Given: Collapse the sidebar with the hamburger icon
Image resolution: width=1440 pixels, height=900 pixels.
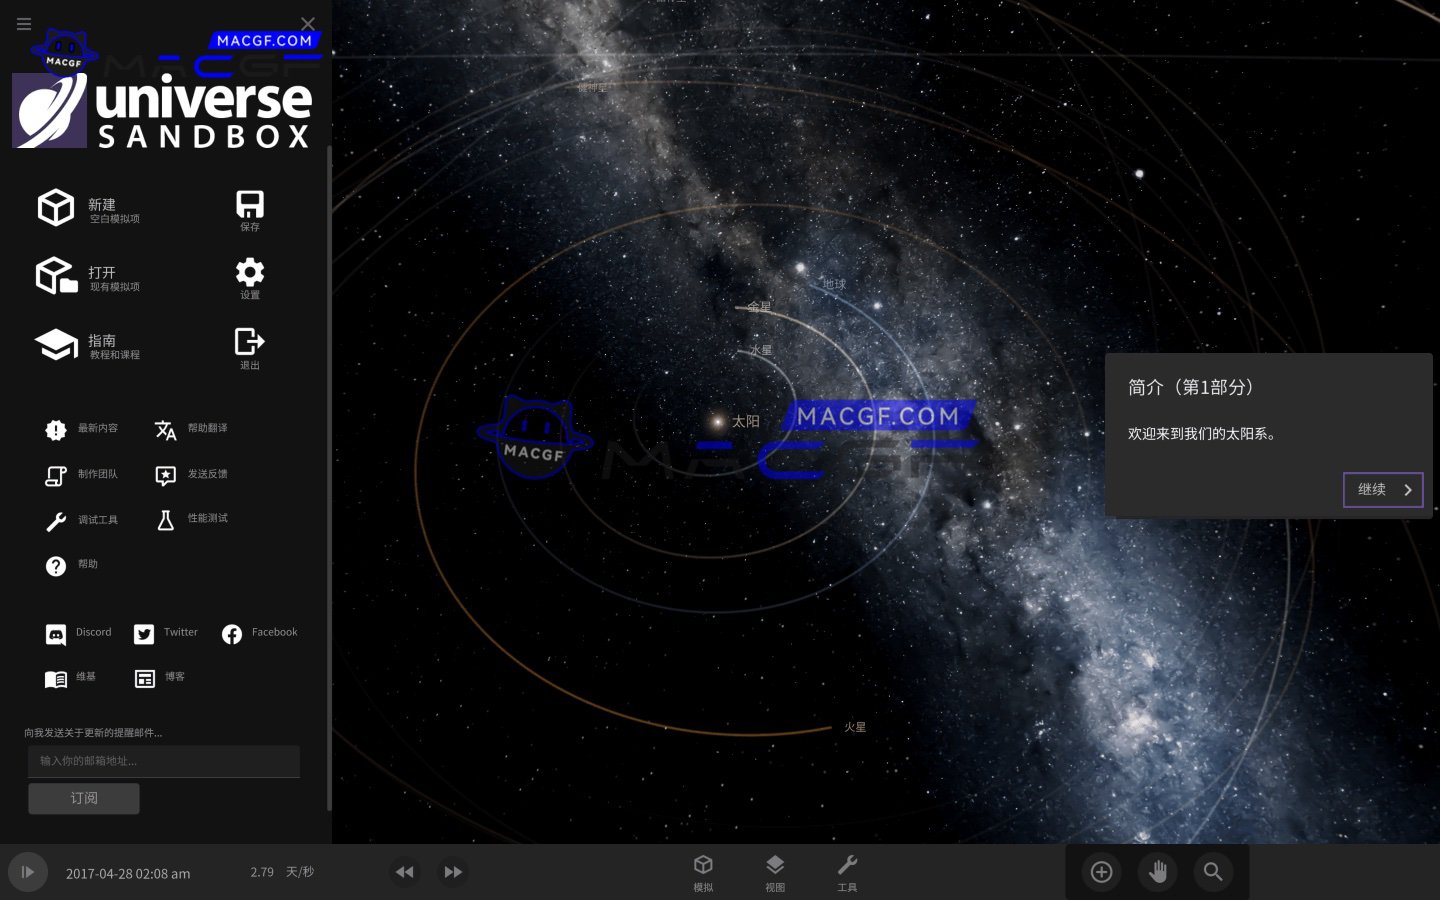Looking at the screenshot, I should [x=23, y=24].
